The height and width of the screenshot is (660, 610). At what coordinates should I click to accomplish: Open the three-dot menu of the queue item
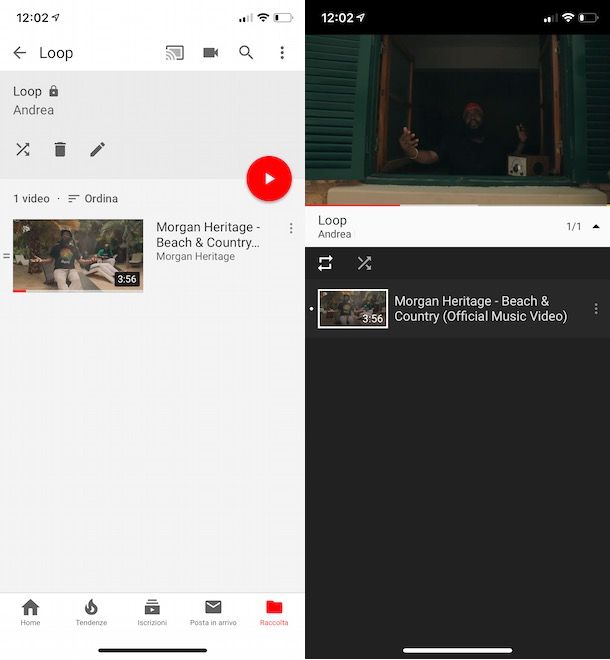(x=596, y=309)
